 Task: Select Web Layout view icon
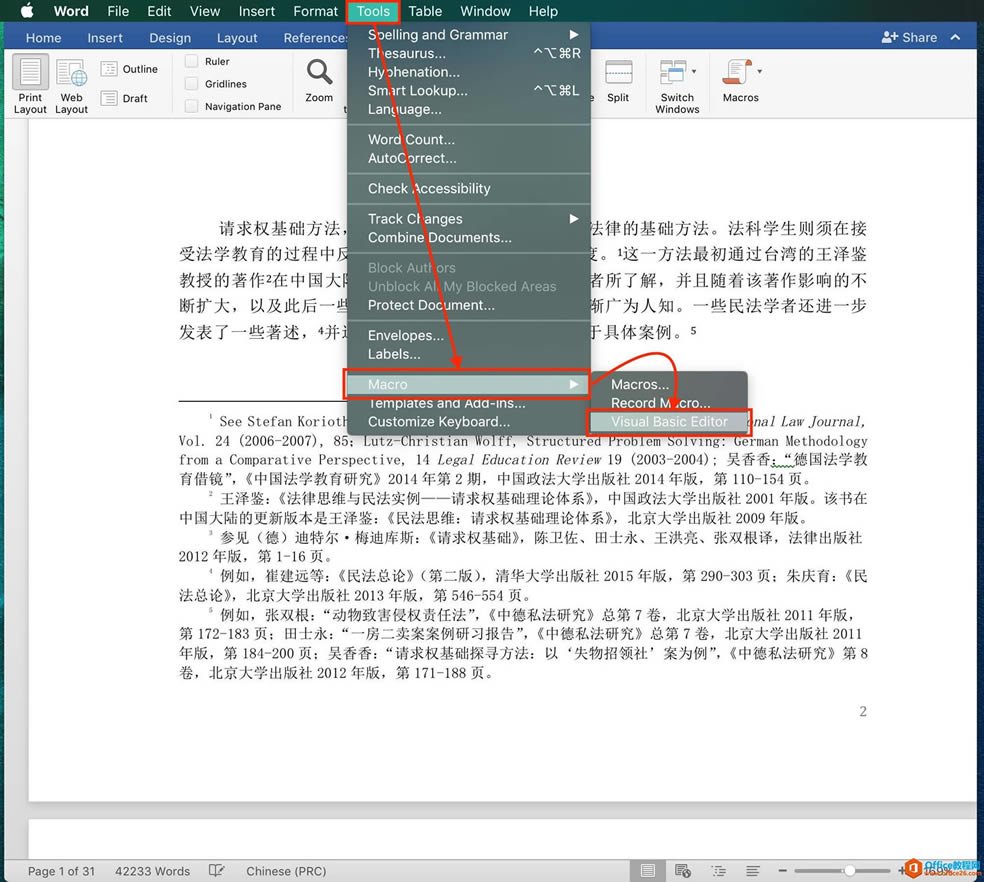(x=71, y=84)
